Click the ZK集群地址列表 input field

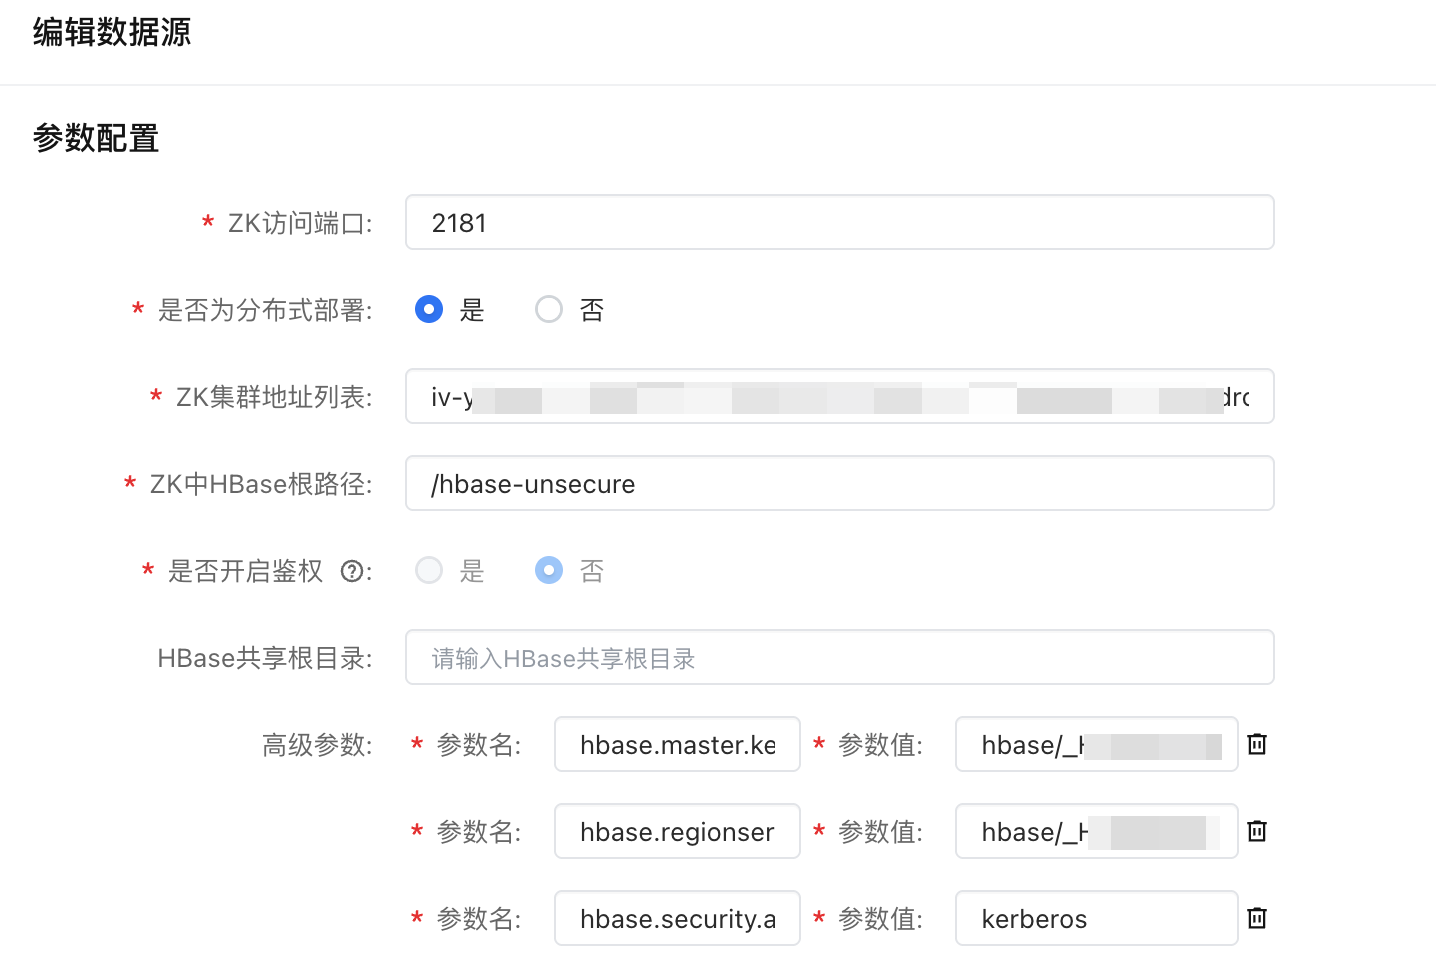point(840,396)
